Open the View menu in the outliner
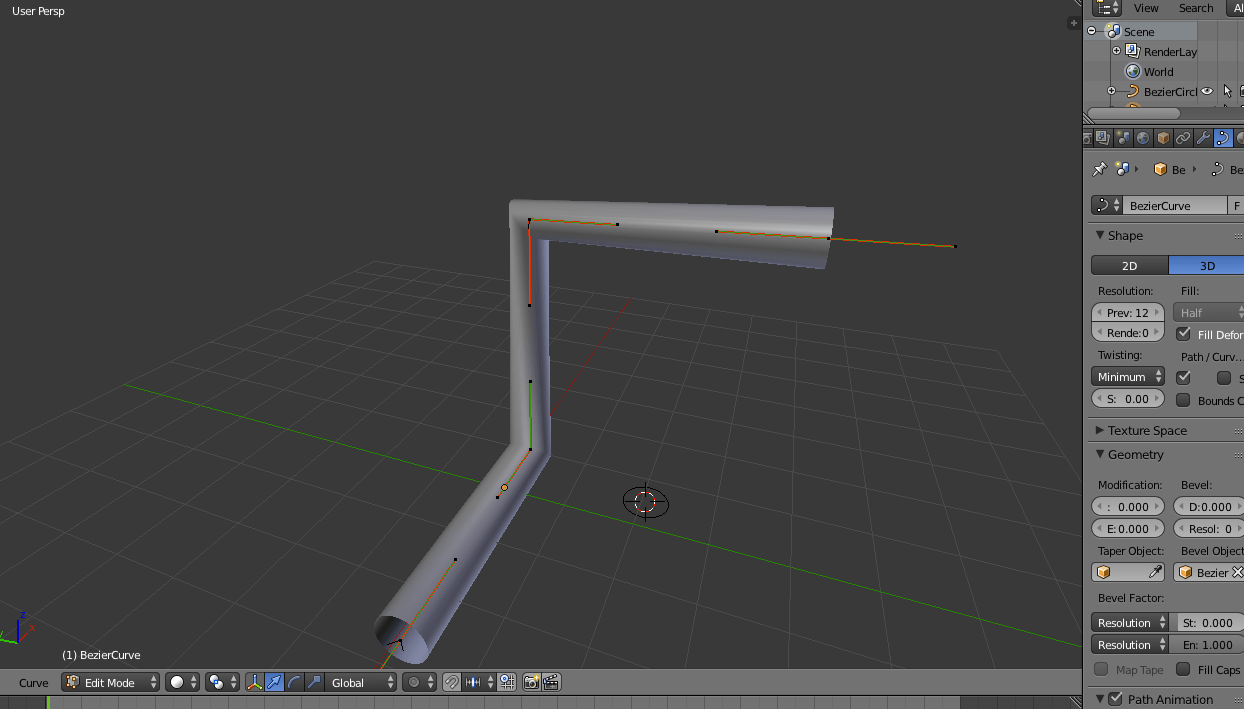This screenshot has height=709, width=1244. 1146,8
